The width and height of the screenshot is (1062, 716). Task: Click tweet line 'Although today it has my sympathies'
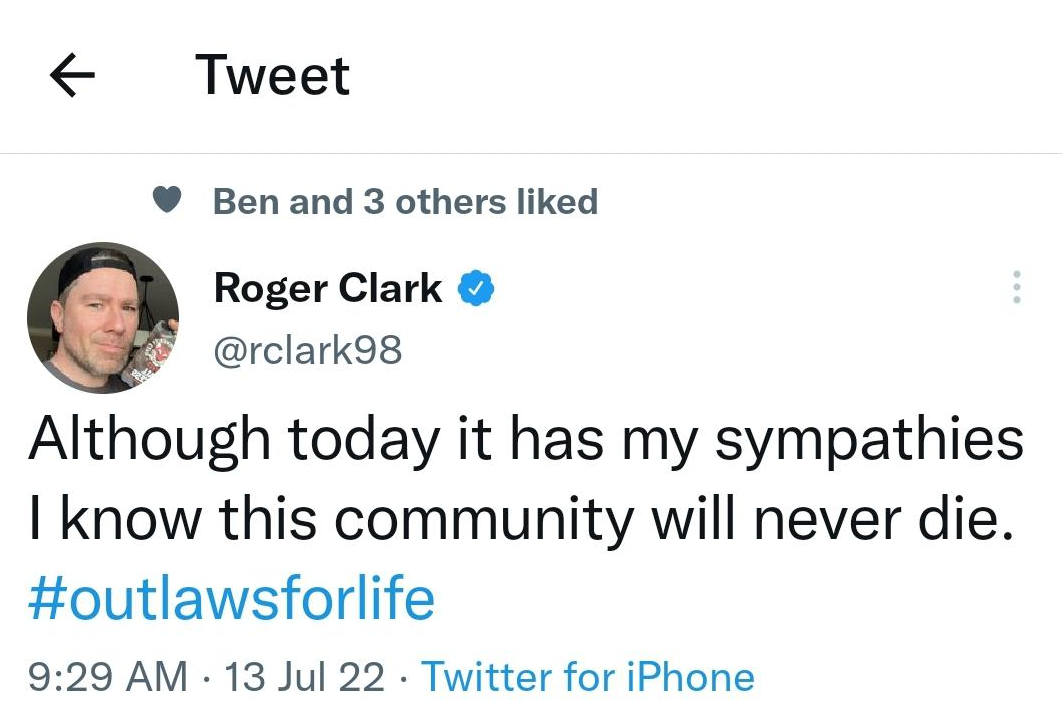(x=525, y=440)
